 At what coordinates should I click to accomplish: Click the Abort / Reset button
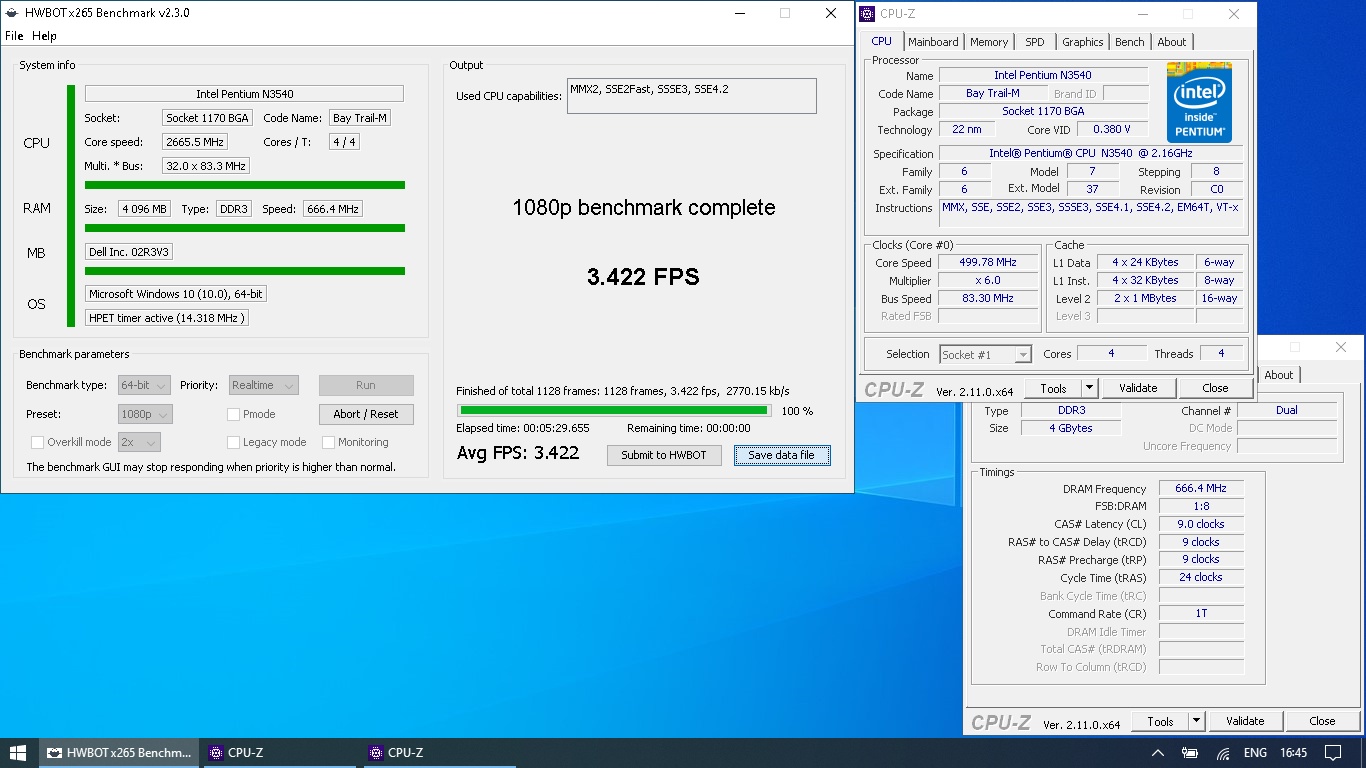366,414
